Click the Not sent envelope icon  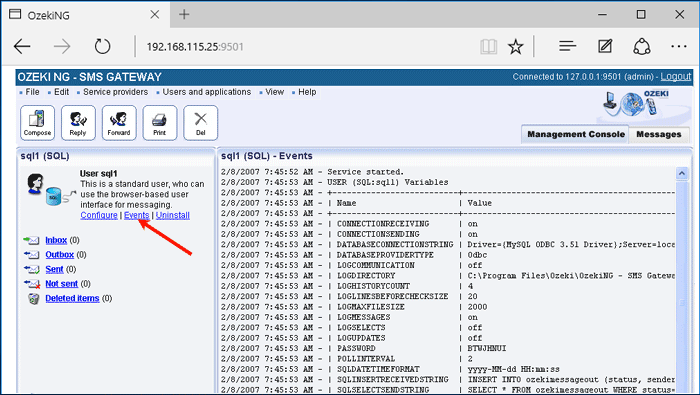click(32, 284)
